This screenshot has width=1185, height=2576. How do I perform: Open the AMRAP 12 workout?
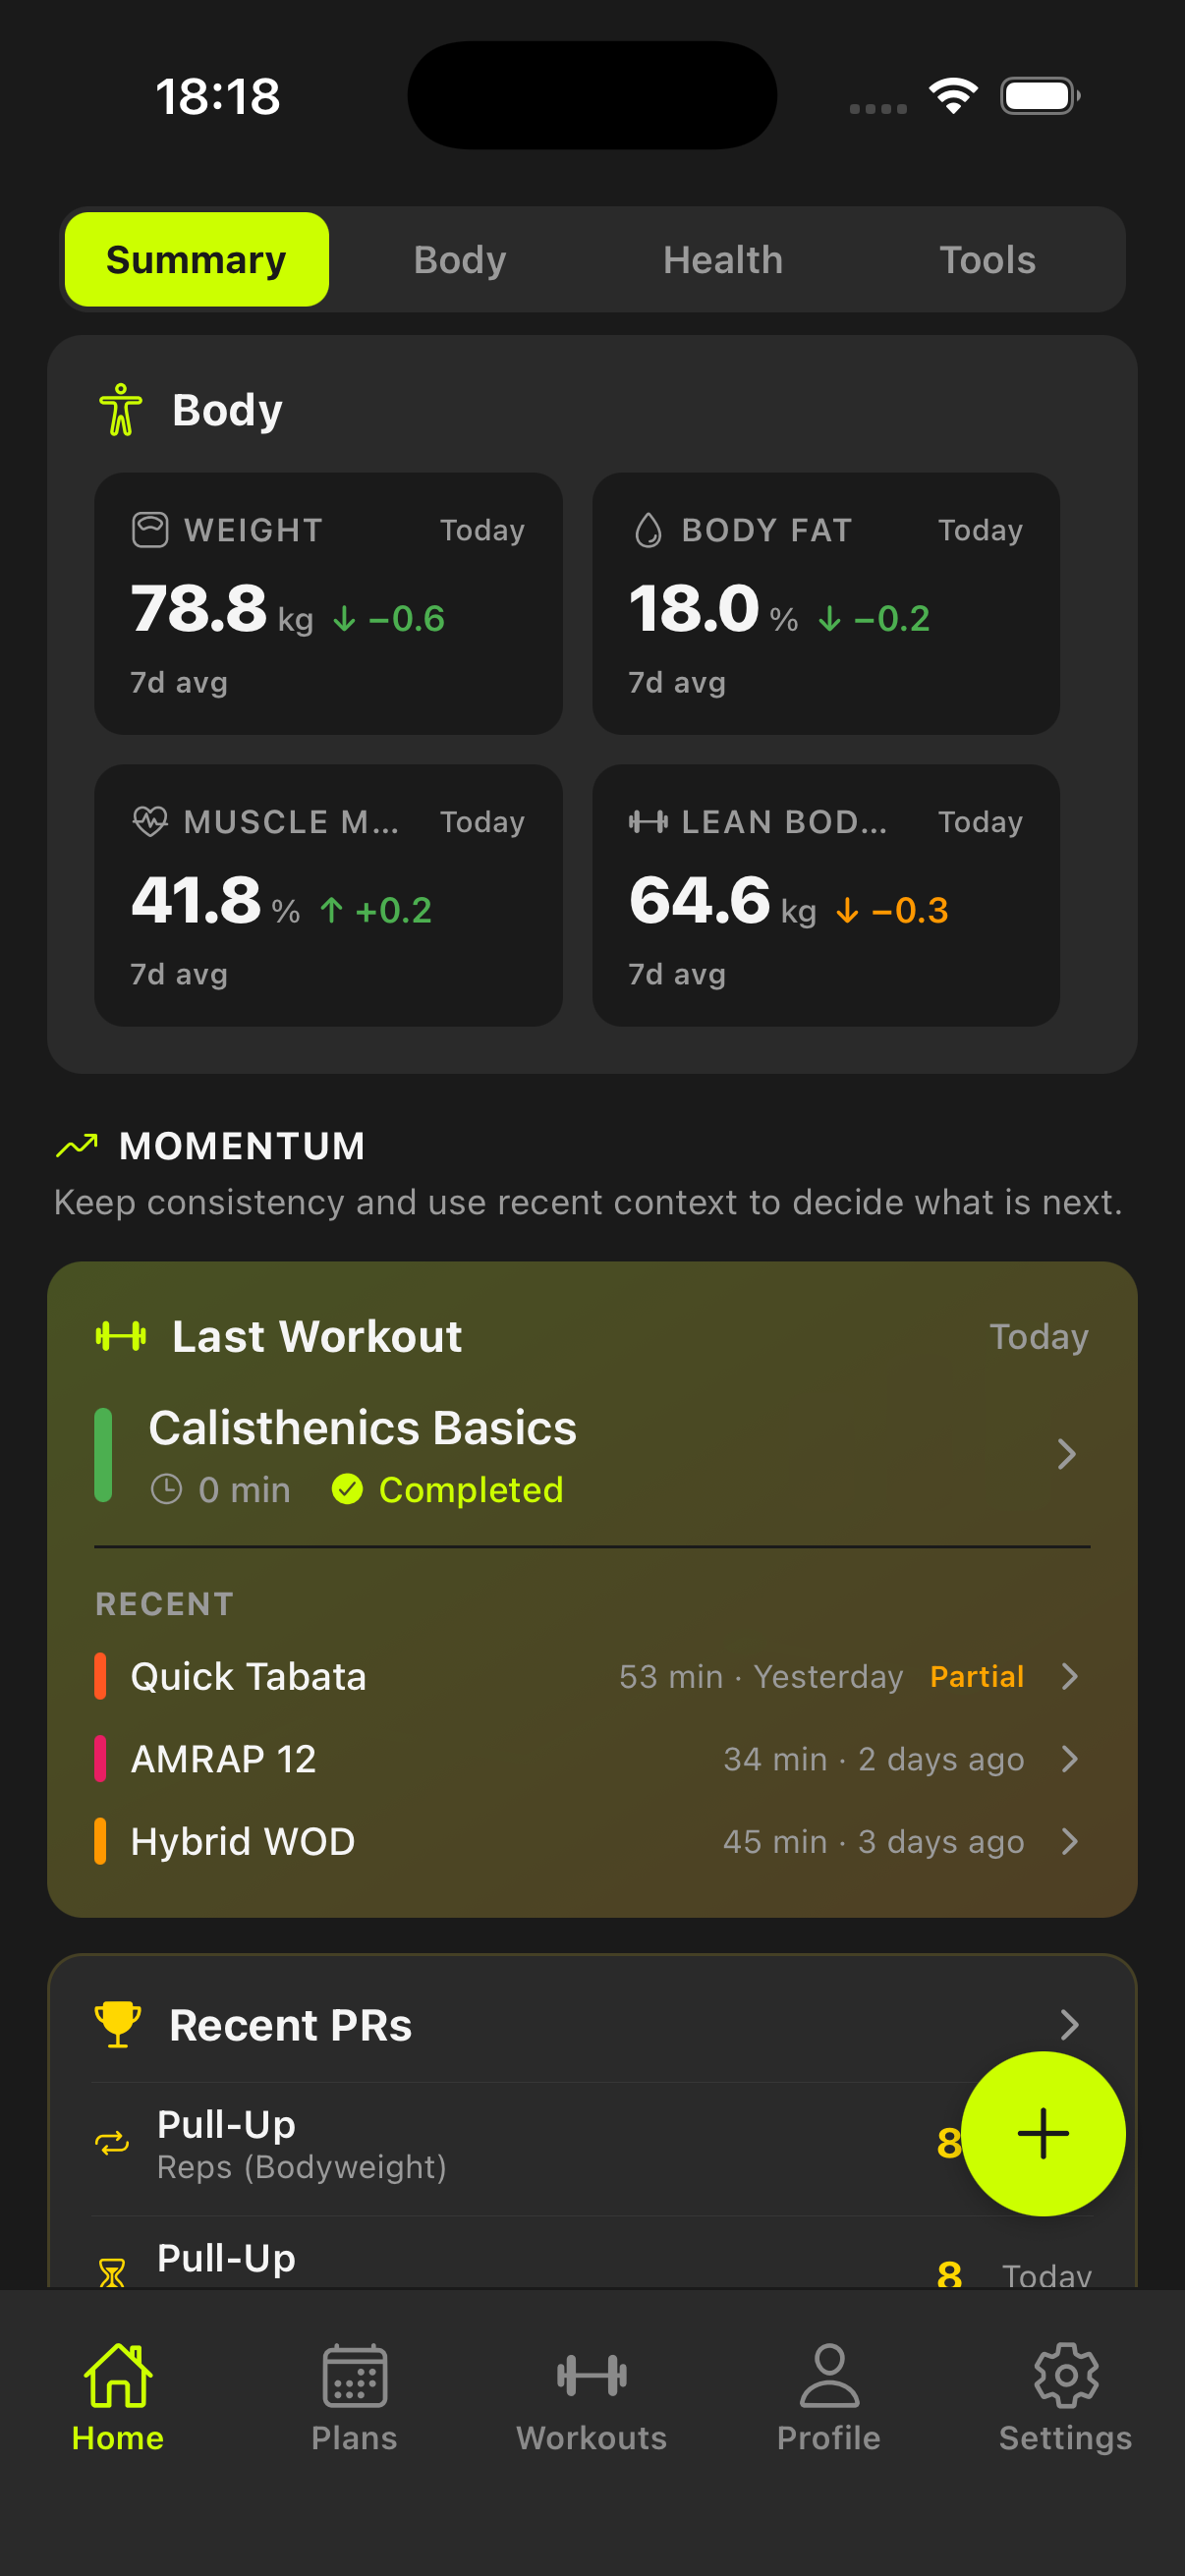click(x=1069, y=1759)
